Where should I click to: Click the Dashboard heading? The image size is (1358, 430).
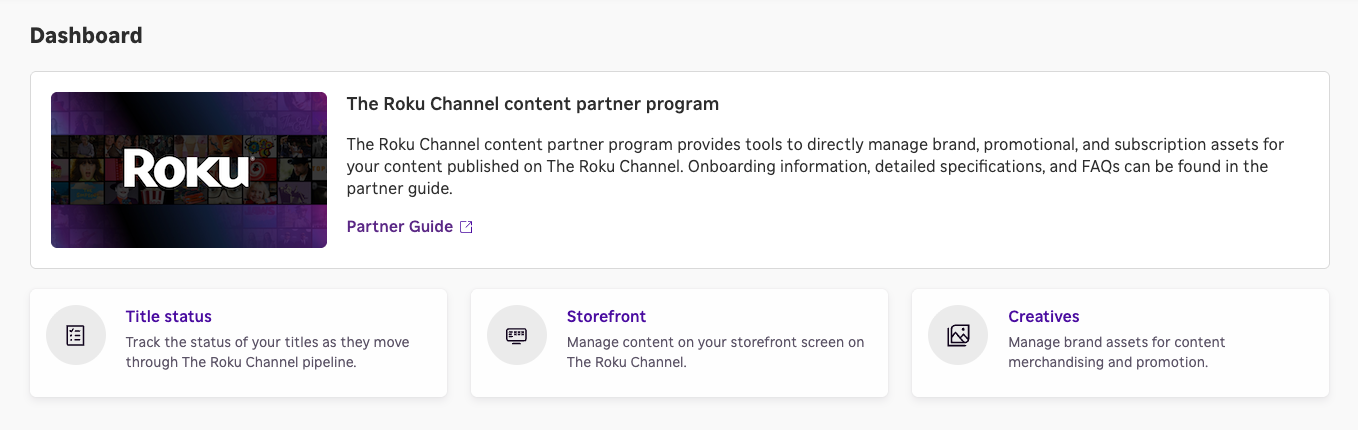click(x=86, y=36)
